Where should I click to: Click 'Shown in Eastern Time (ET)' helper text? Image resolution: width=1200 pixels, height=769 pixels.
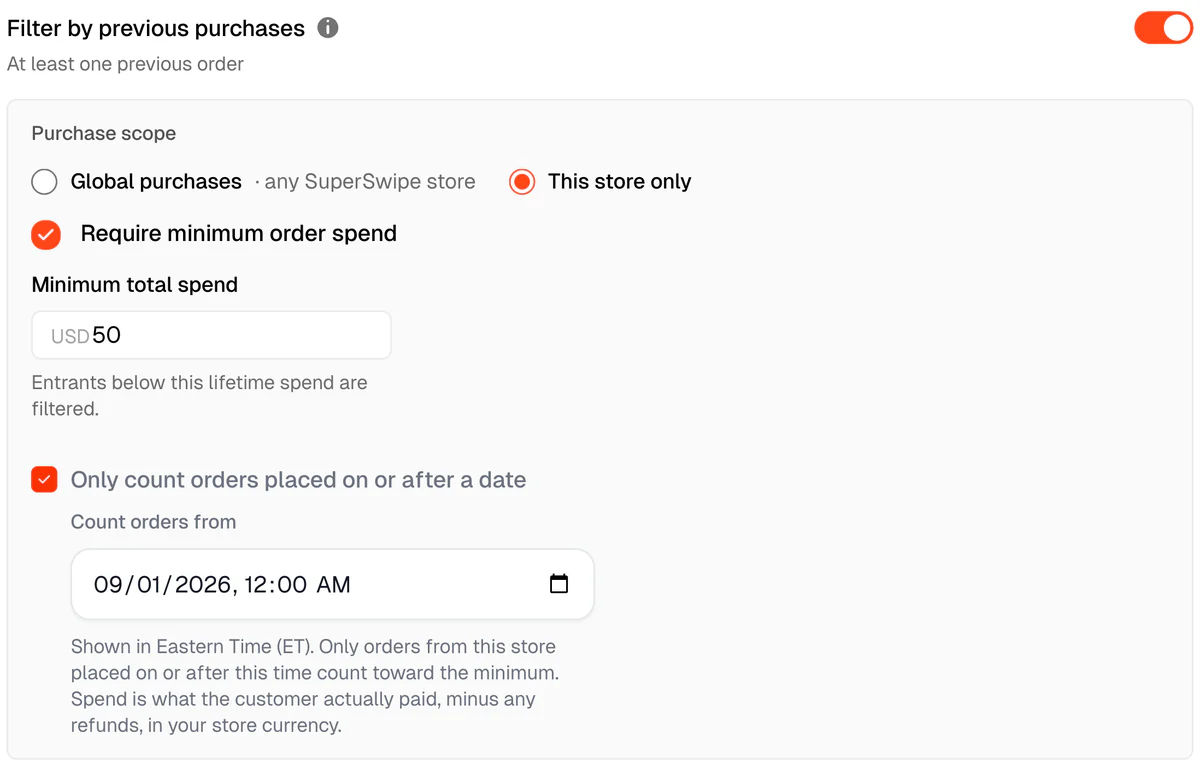click(x=316, y=686)
